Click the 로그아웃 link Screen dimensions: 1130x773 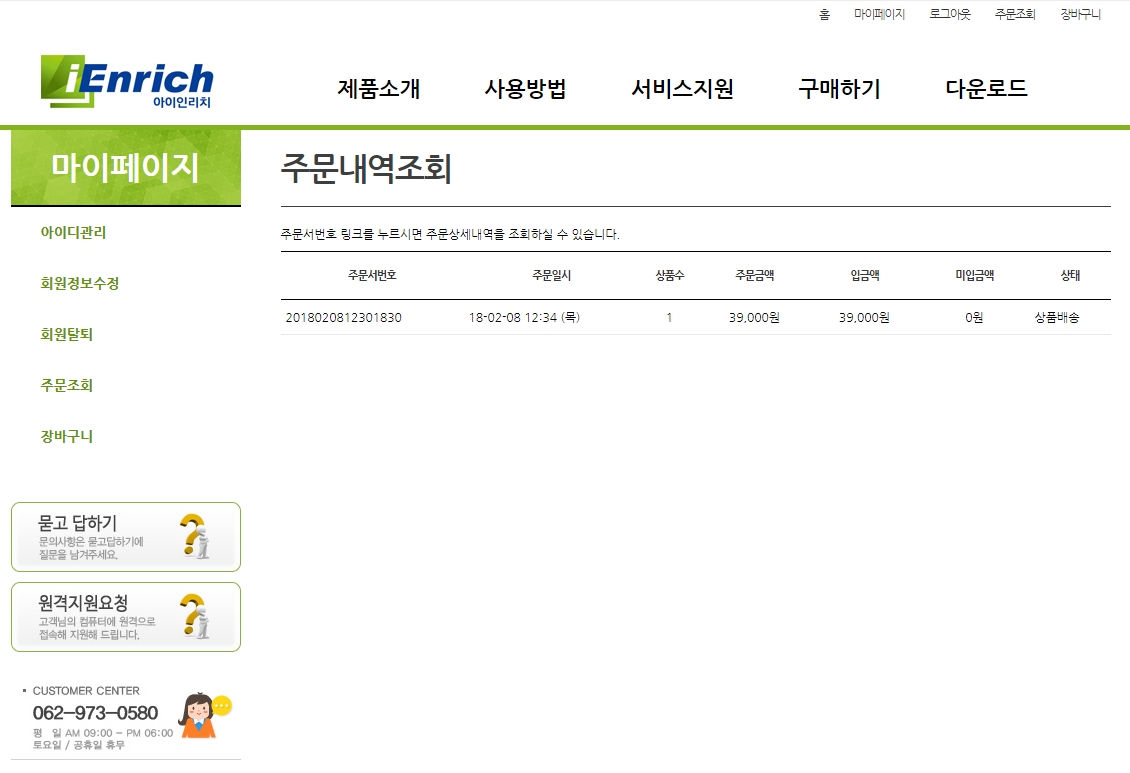tap(950, 15)
